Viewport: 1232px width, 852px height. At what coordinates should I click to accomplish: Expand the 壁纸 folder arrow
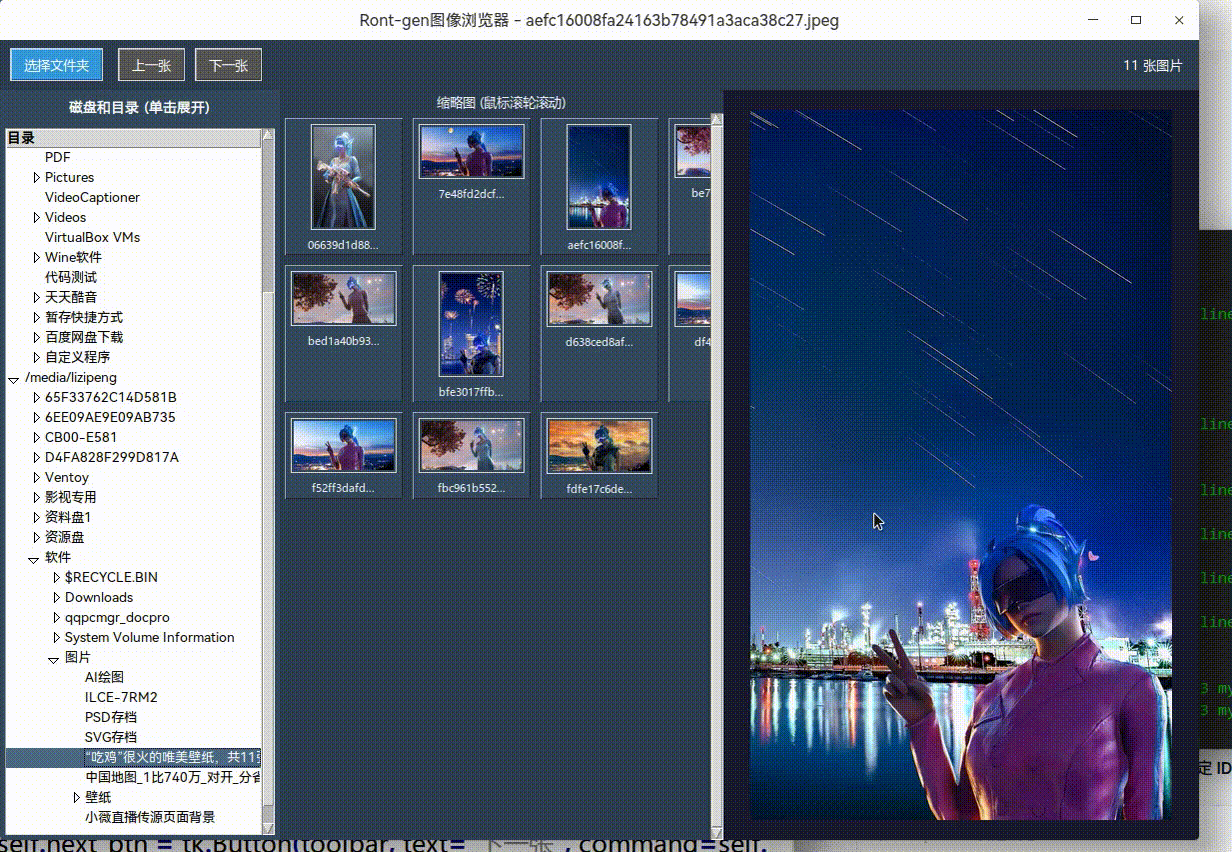(x=77, y=797)
